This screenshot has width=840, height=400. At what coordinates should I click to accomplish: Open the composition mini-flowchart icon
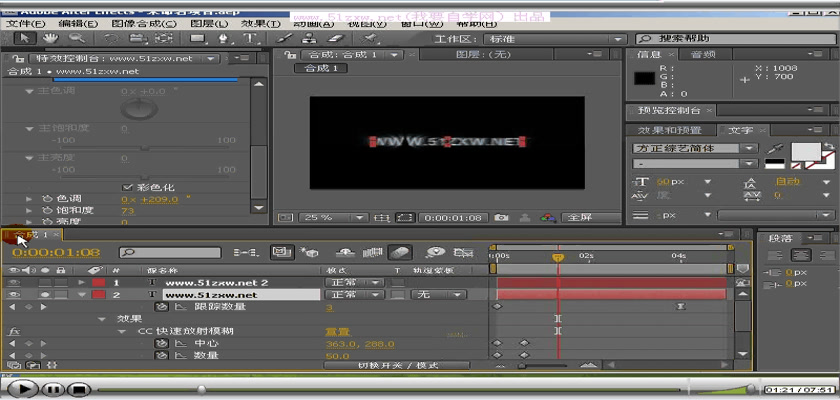point(246,252)
